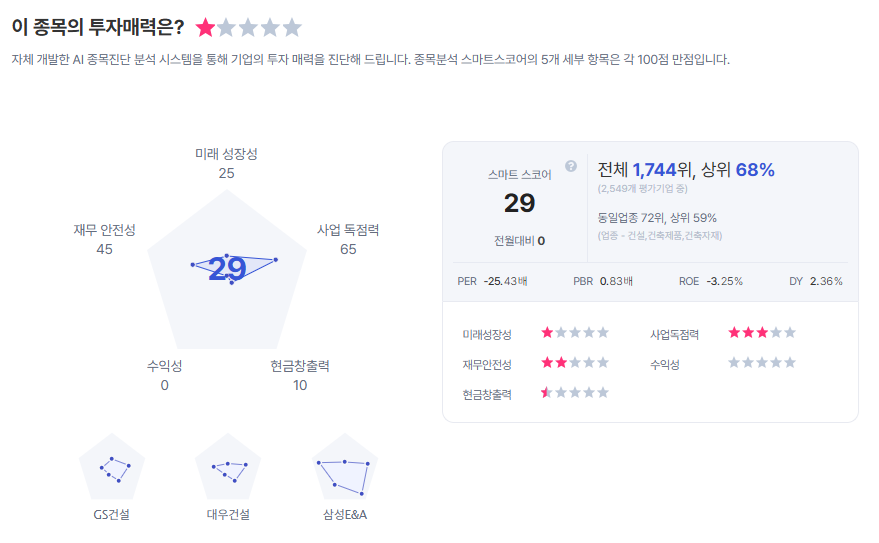
Task: Click the 미래성장성 star rating in the score panel
Action: [575, 333]
